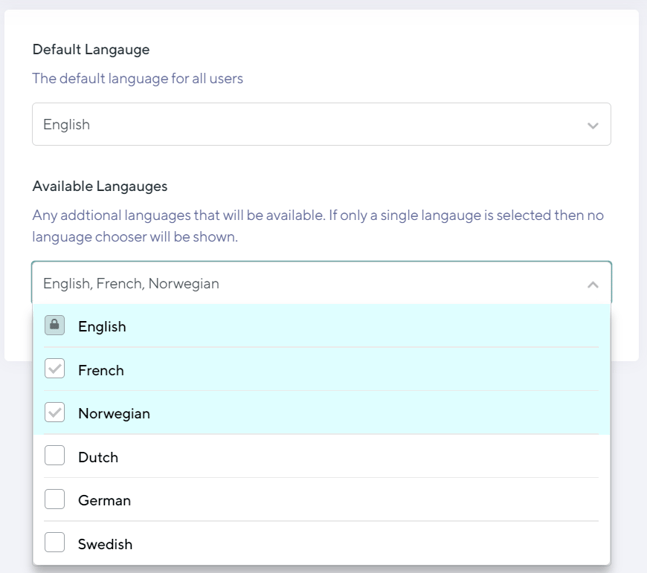Expand the Default Language chevron arrow
The height and width of the screenshot is (573, 647).
(x=593, y=126)
